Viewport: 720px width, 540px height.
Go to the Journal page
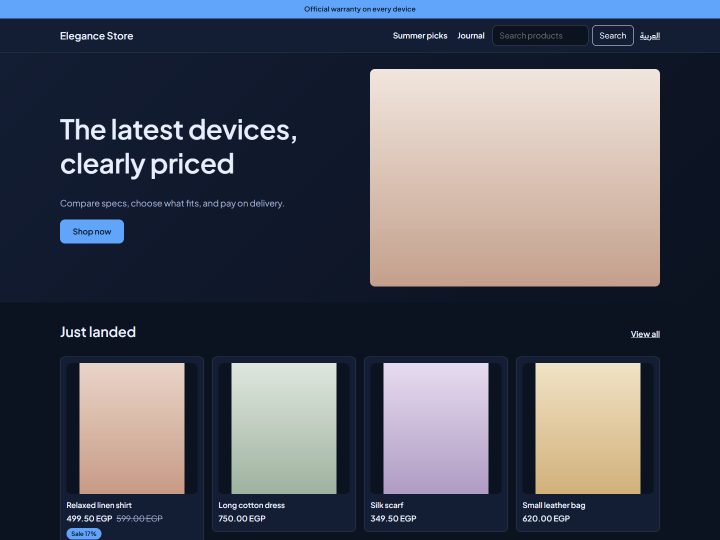click(x=471, y=36)
